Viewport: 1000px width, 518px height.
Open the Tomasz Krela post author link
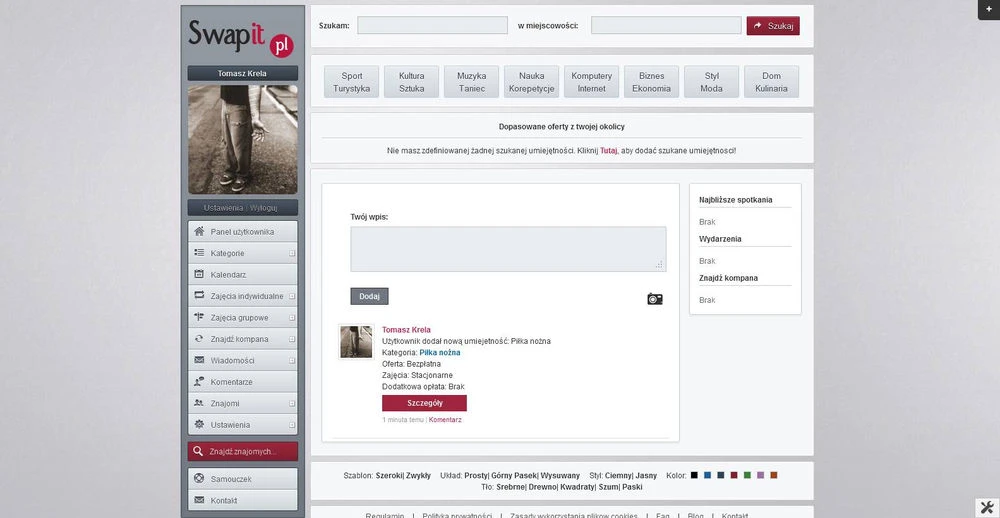coord(406,330)
